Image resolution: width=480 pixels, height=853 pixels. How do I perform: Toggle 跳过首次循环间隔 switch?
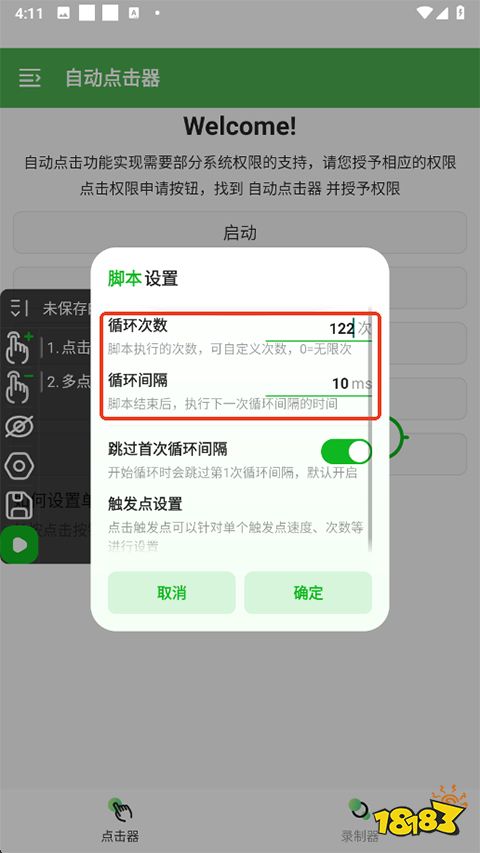point(346,452)
